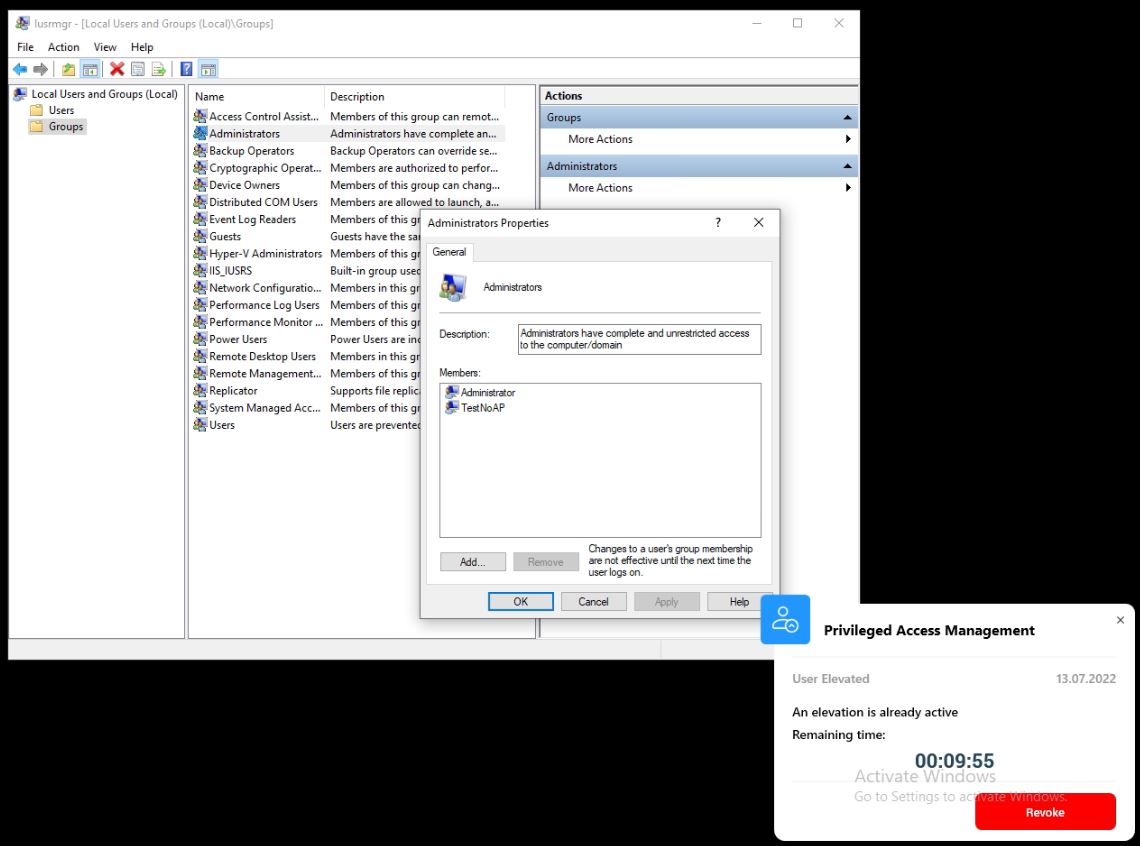Click the Administrator member icon in Members list

tap(451, 392)
